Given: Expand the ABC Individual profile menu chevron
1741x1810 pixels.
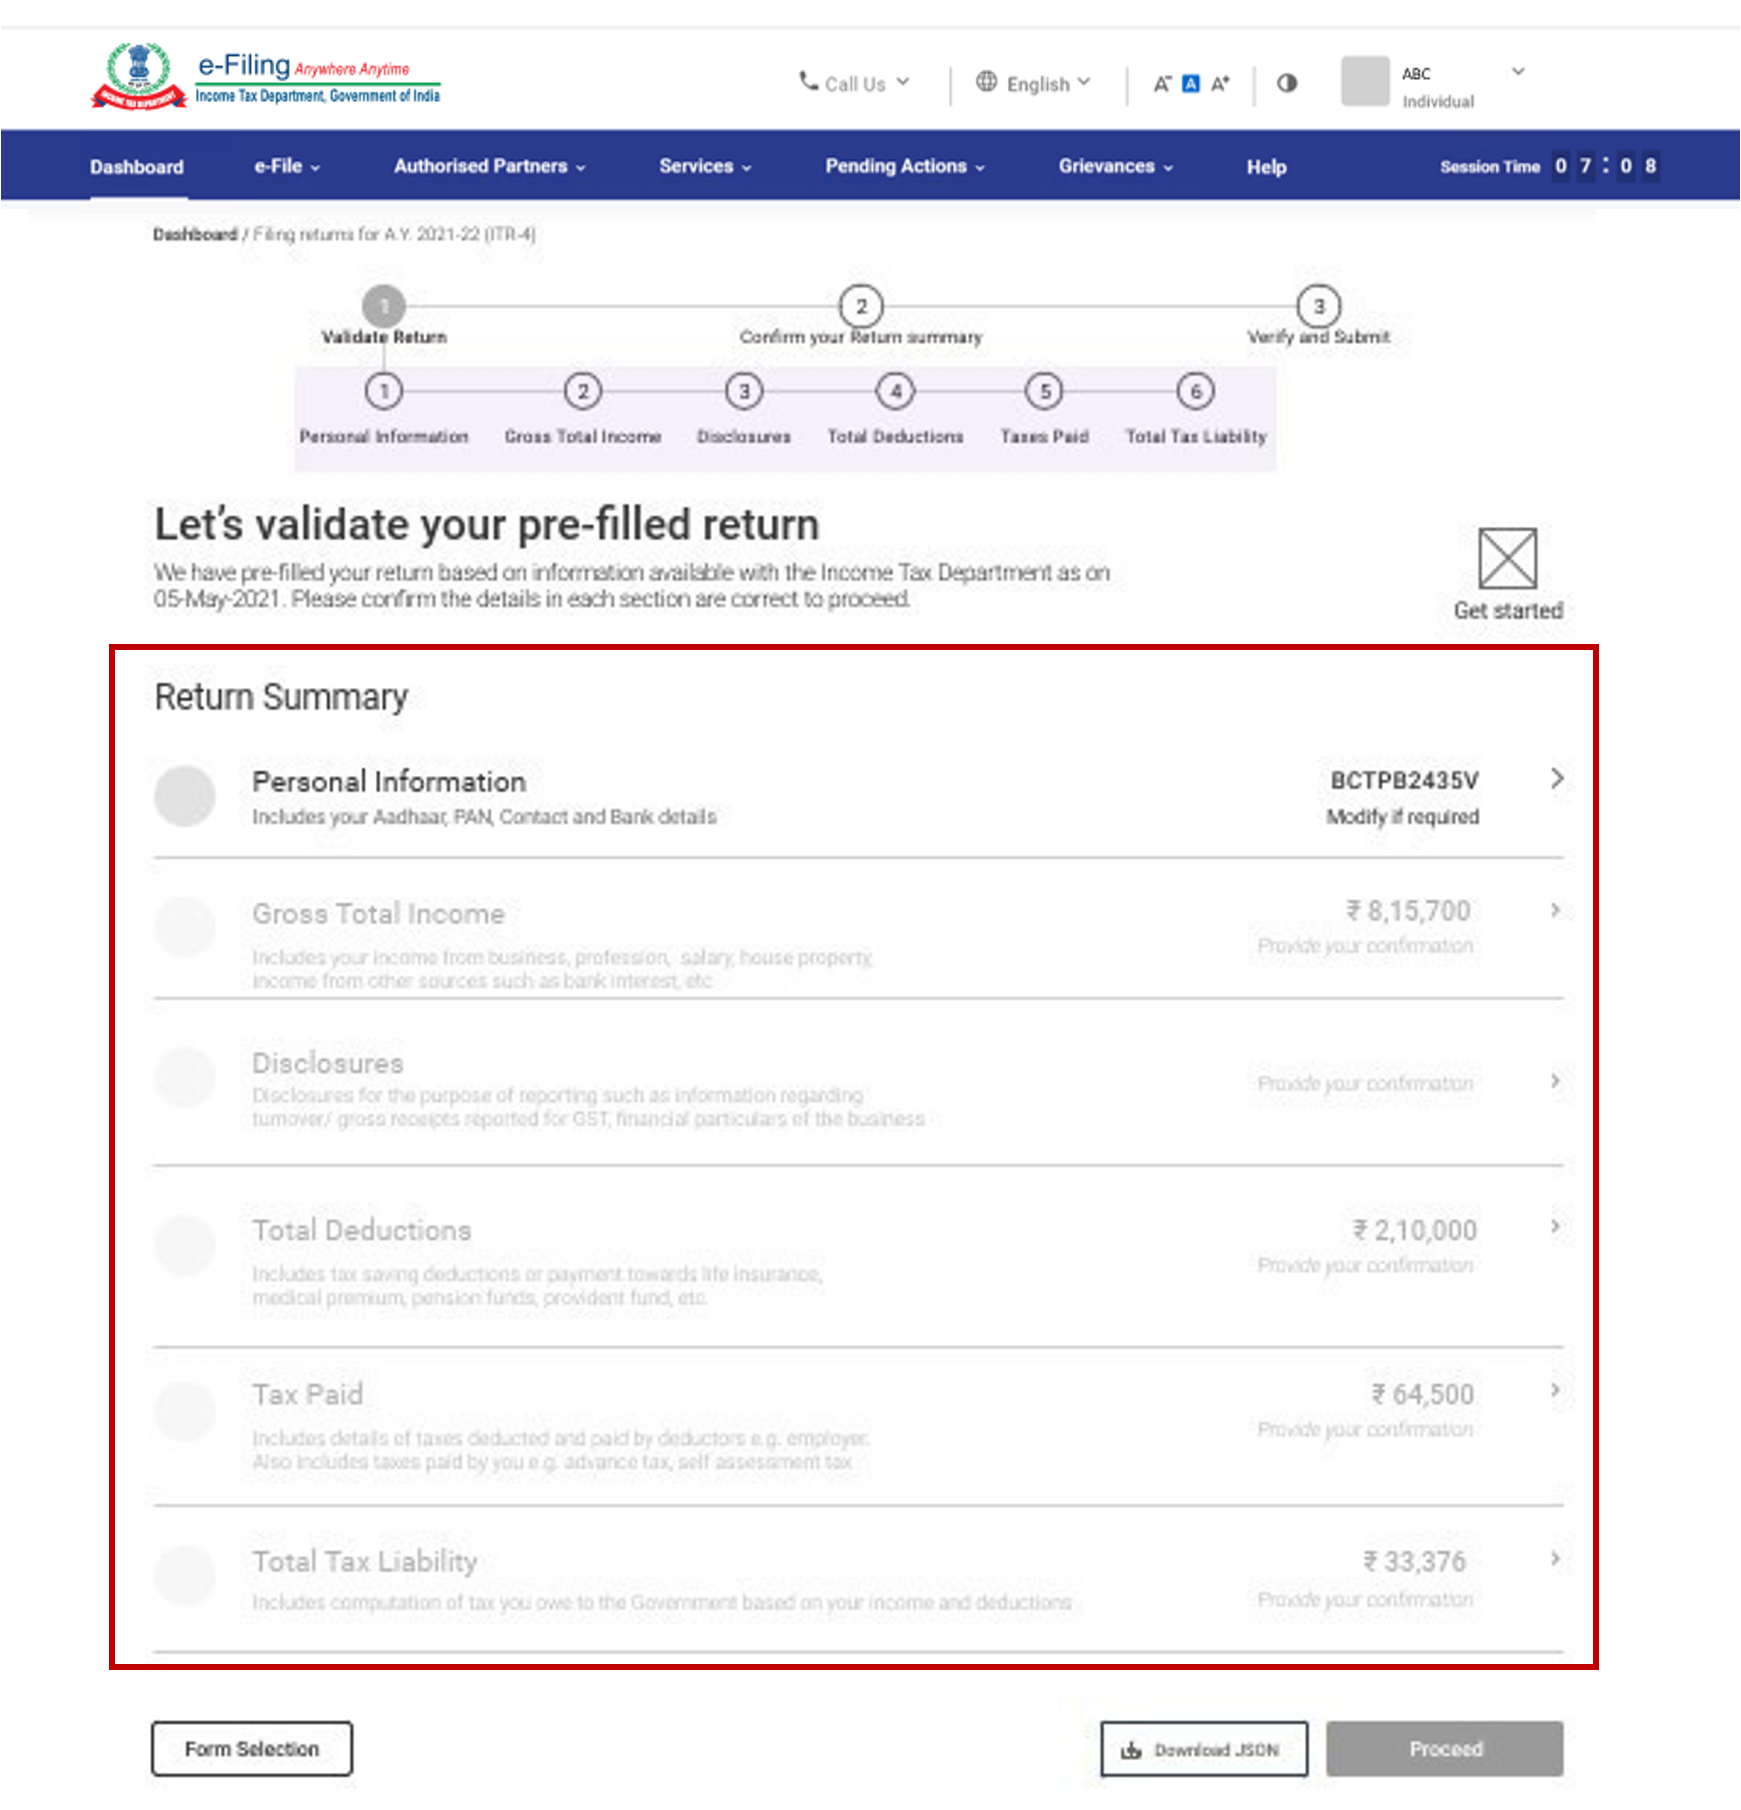Looking at the screenshot, I should point(1518,72).
